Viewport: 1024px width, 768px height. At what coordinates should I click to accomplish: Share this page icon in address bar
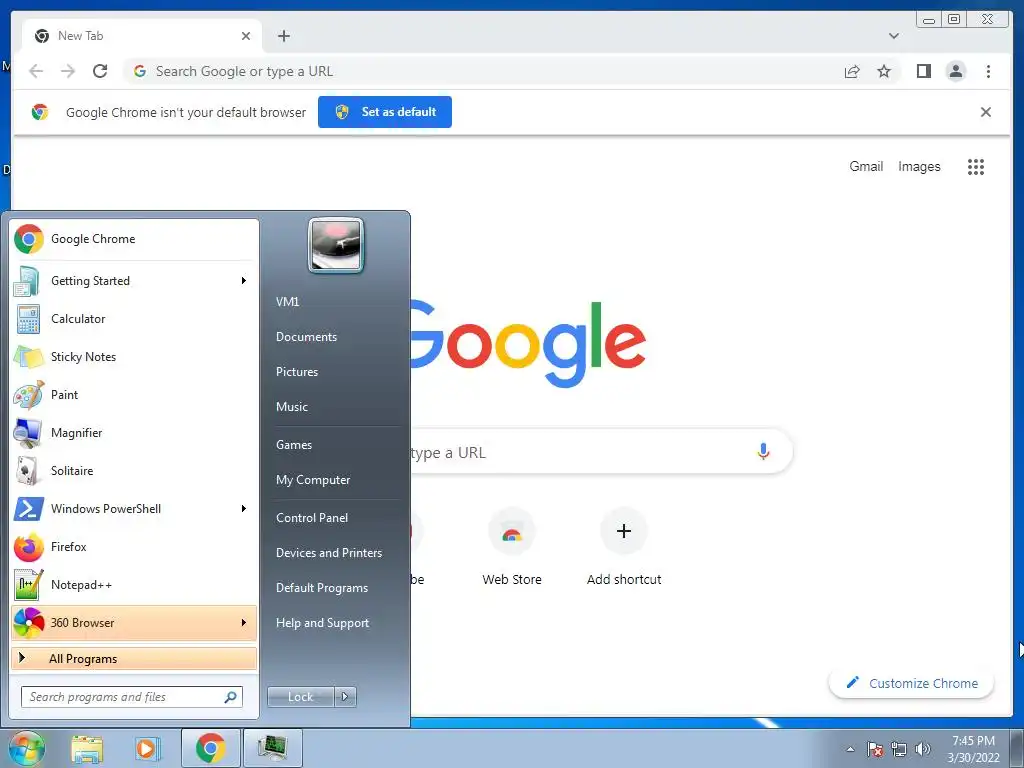tap(852, 71)
